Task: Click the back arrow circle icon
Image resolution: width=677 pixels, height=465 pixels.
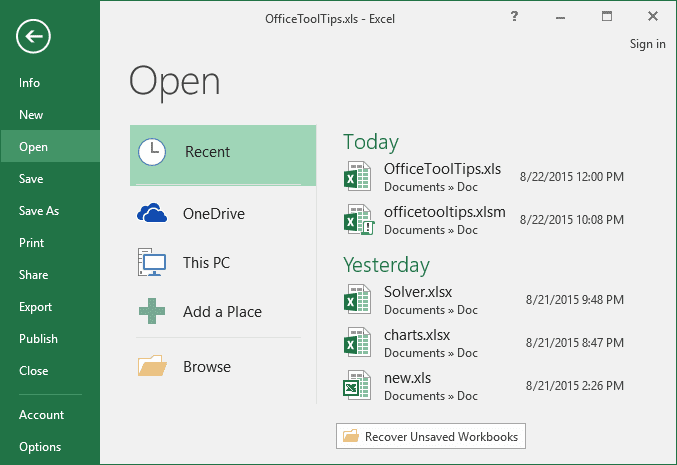Action: pyautogui.click(x=33, y=36)
